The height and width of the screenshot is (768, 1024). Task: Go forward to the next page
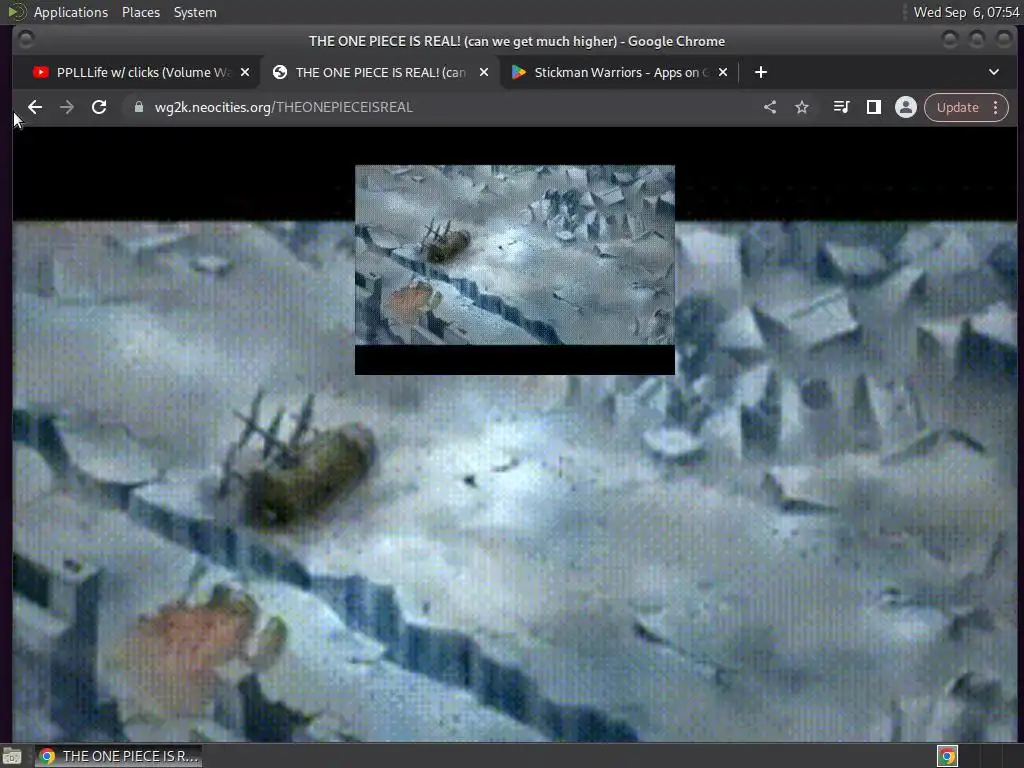click(x=67, y=107)
